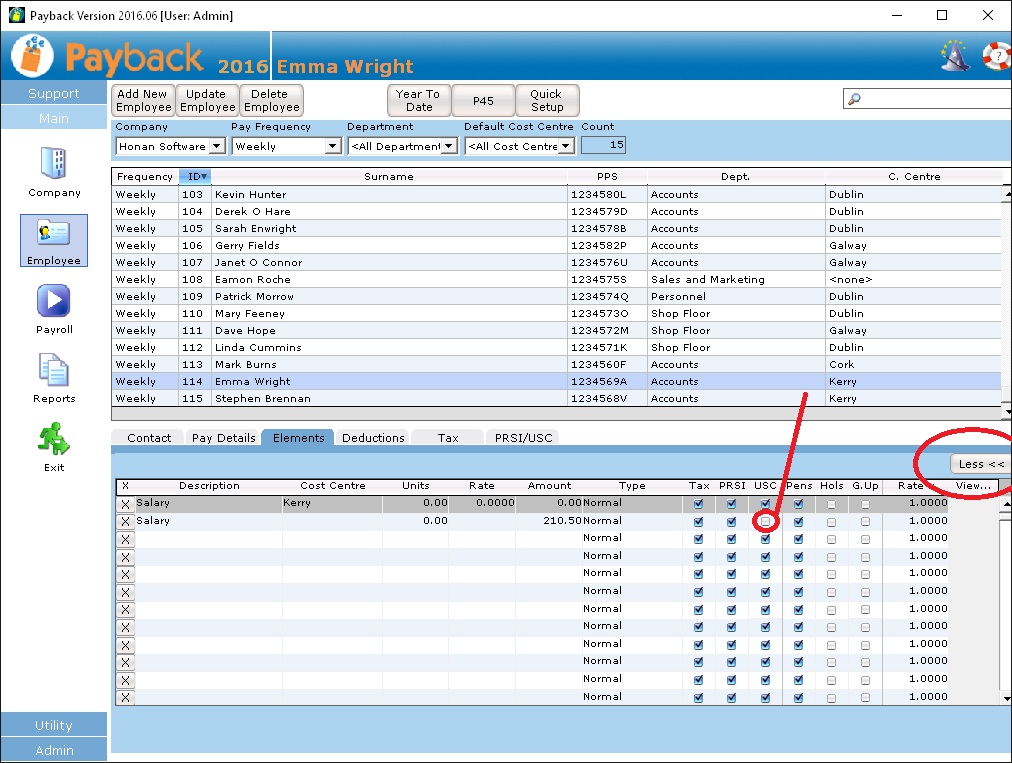Open the Payroll module icon

click(x=54, y=302)
